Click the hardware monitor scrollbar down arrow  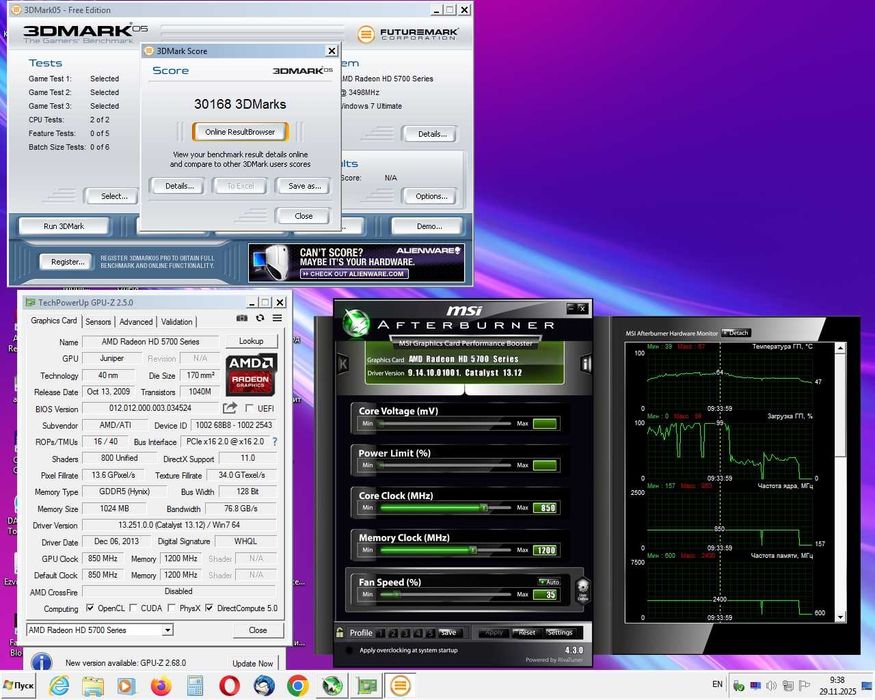(841, 617)
